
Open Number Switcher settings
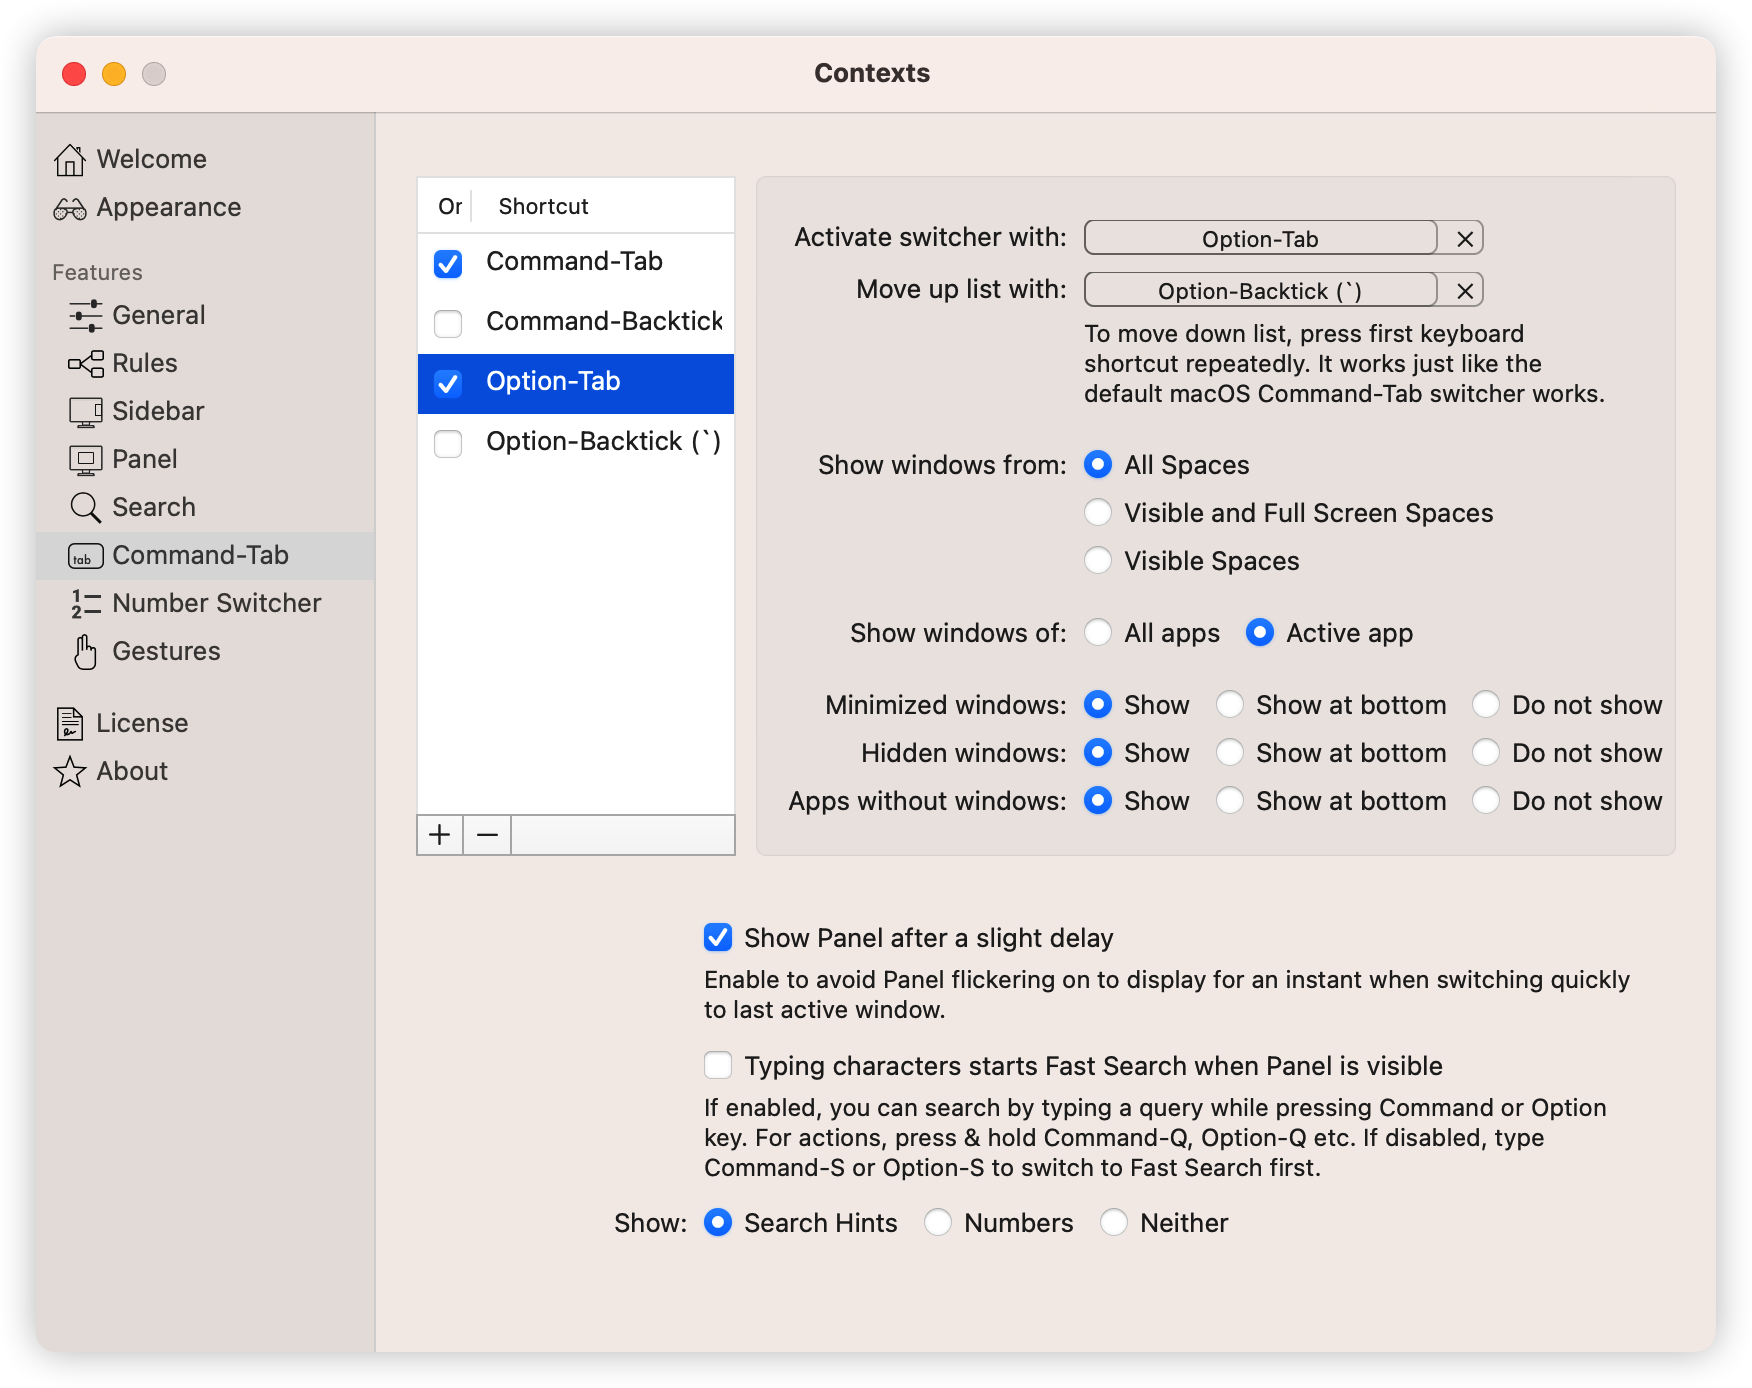217,603
